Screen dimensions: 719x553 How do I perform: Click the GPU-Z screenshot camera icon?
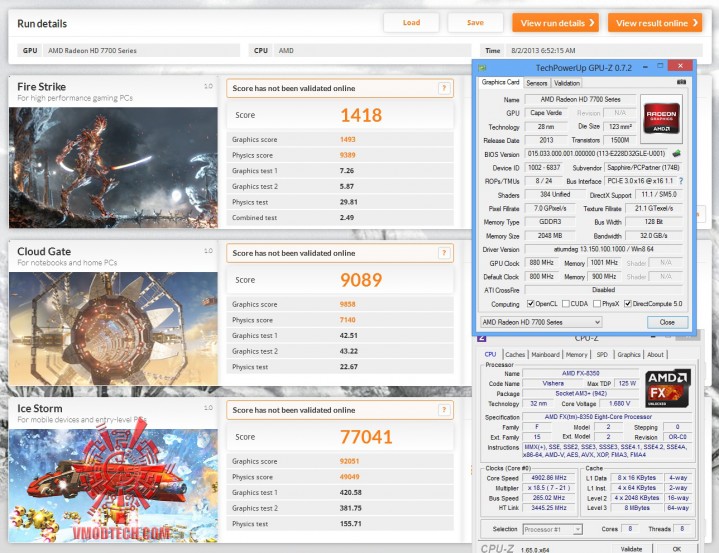pyautogui.click(x=681, y=82)
